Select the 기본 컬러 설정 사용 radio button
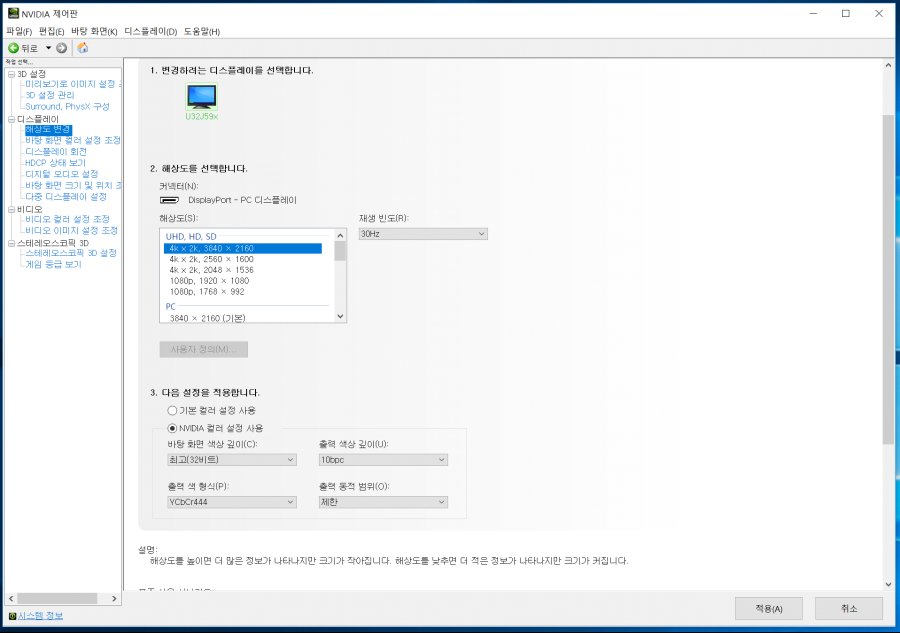900x633 pixels. [x=171, y=410]
